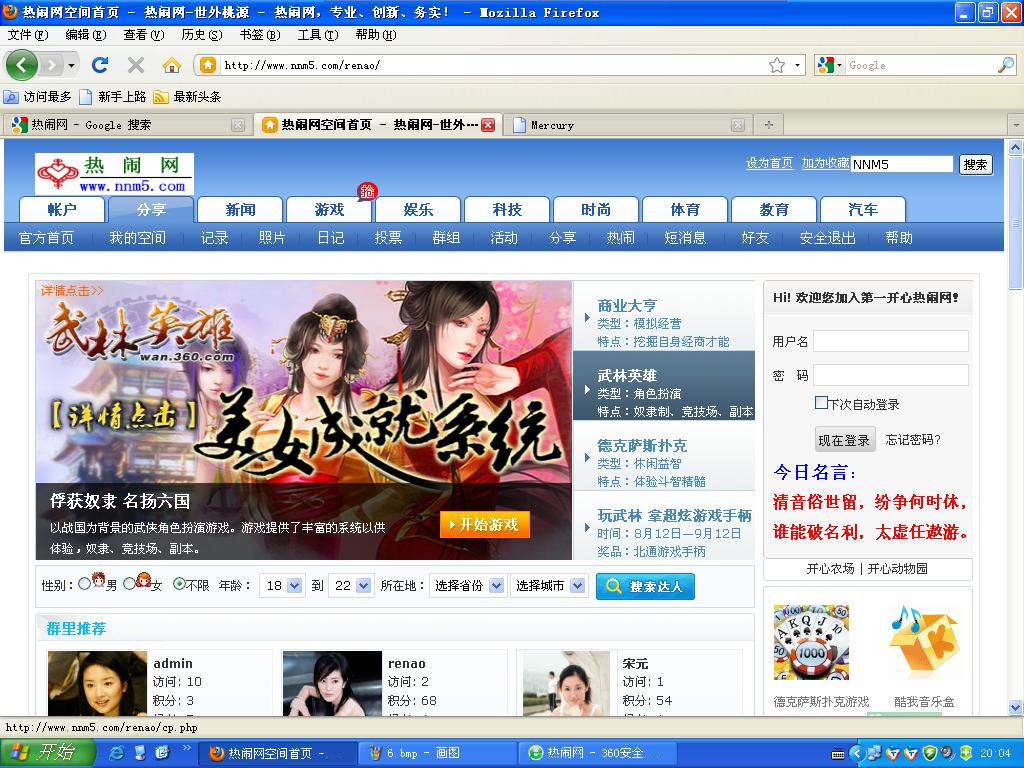
Task: Open the back/forward history dropdown arrow
Action: coord(71,65)
